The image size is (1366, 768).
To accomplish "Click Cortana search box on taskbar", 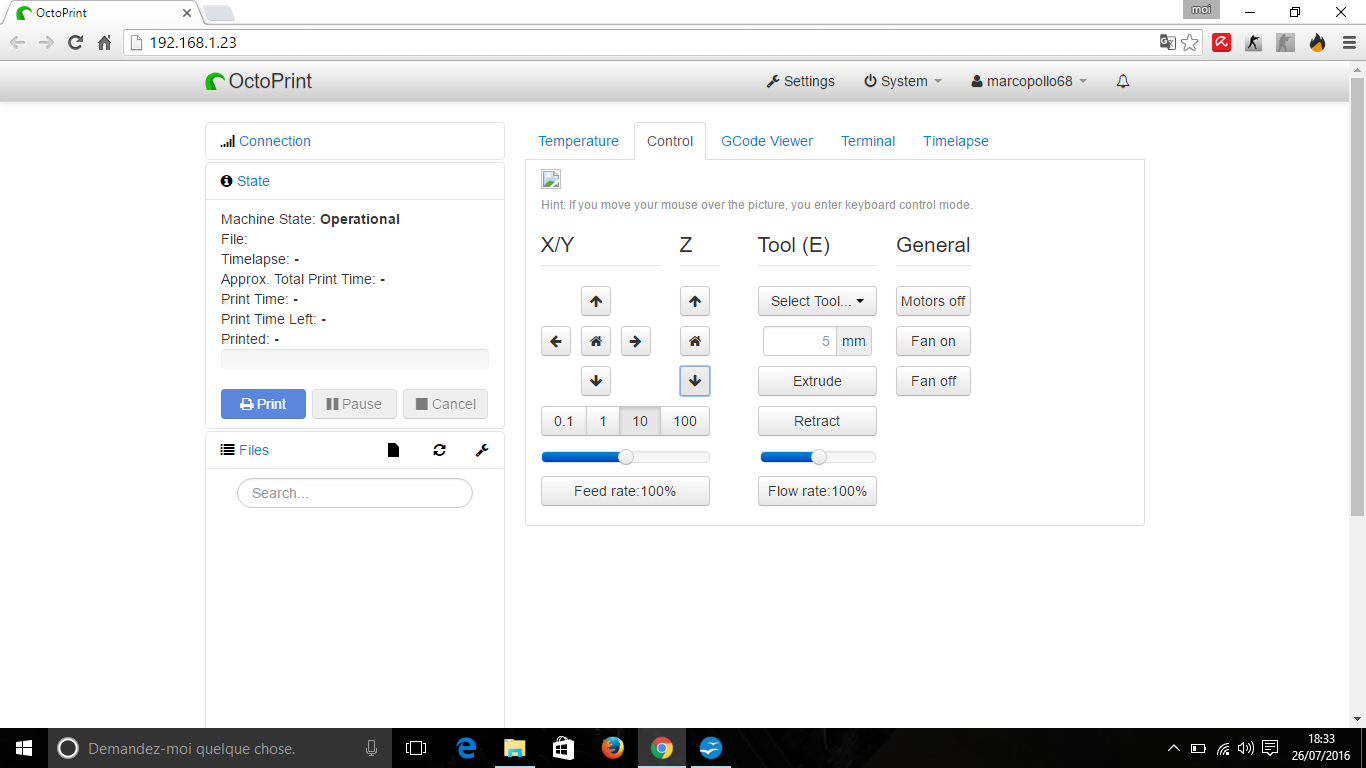I will pyautogui.click(x=218, y=748).
